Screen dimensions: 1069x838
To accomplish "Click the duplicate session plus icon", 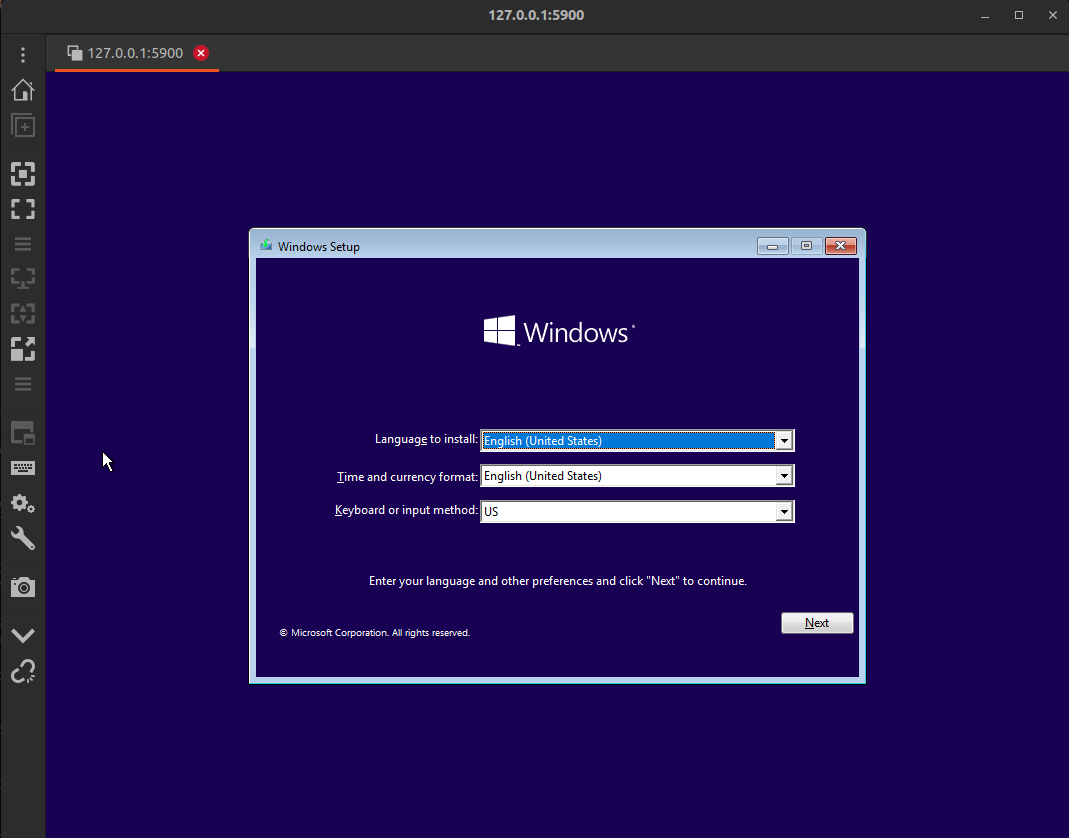I will click(x=22, y=126).
